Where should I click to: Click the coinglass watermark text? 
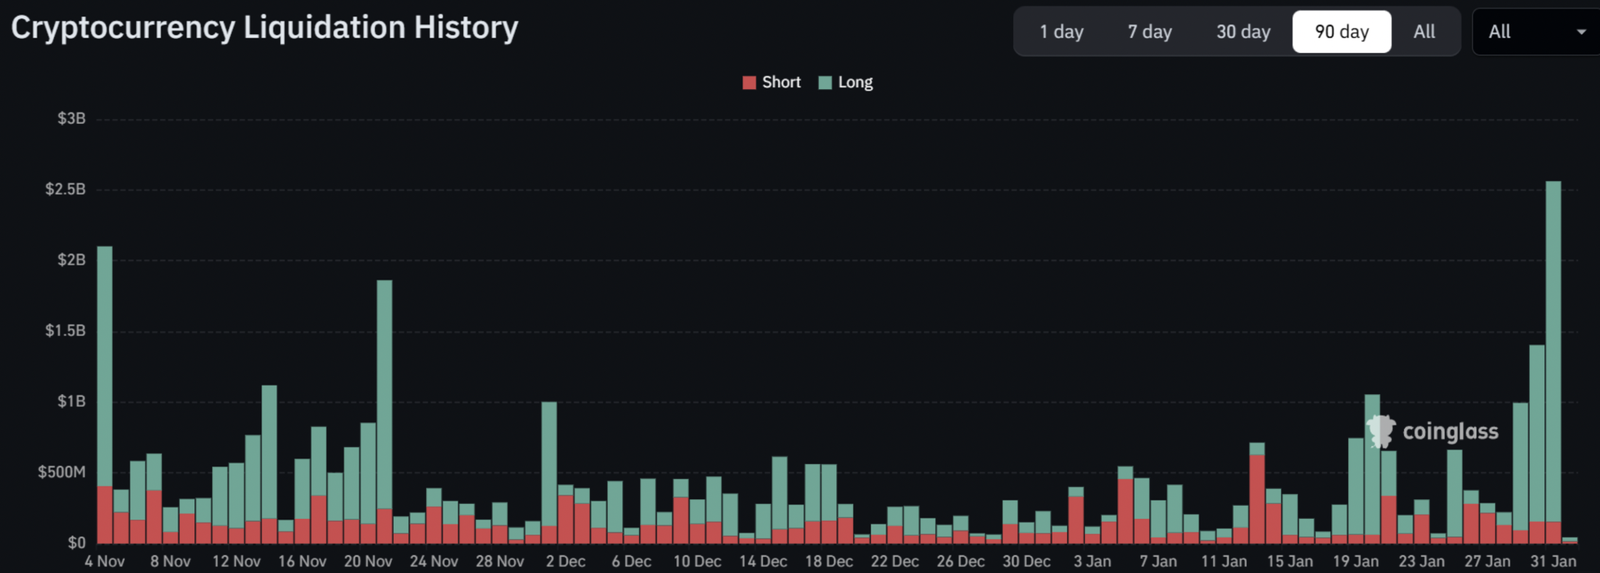pyautogui.click(x=1450, y=432)
